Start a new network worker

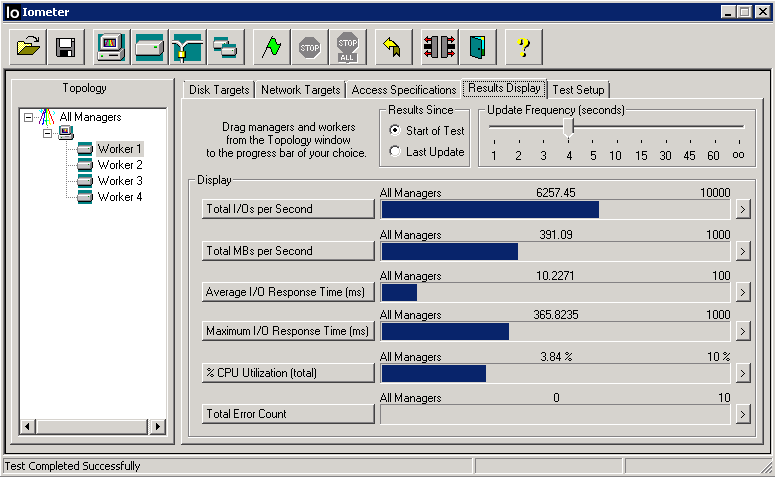(x=188, y=47)
